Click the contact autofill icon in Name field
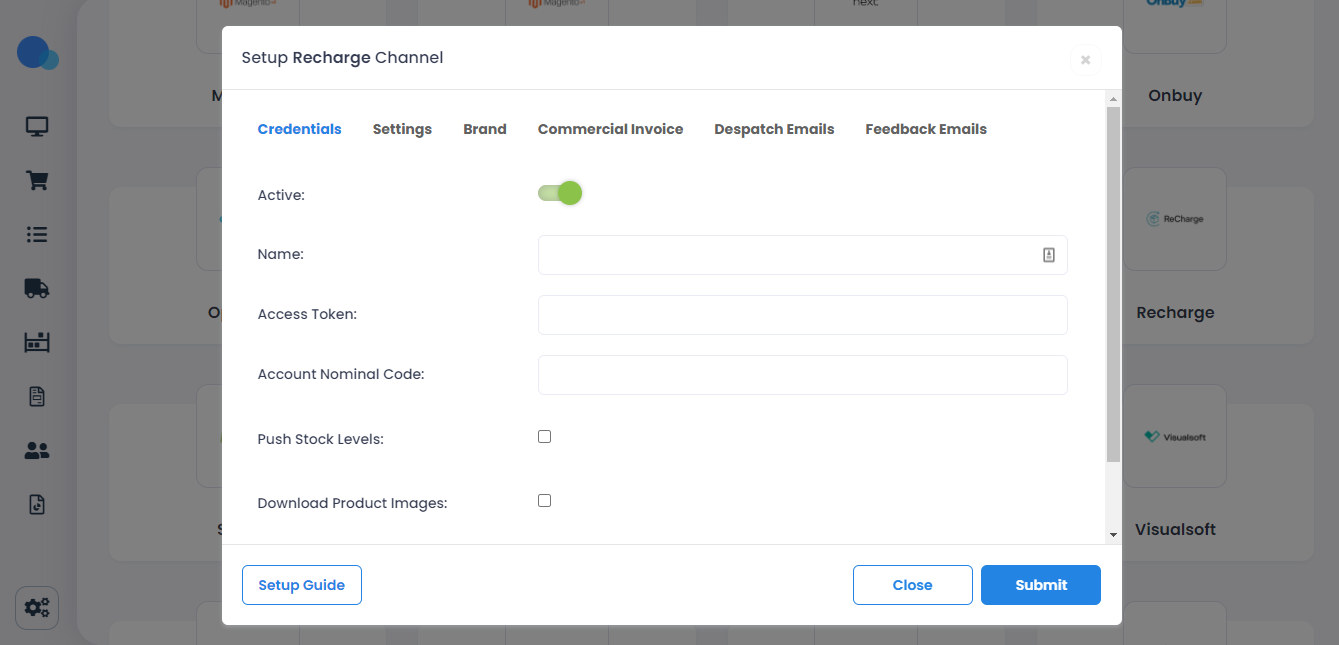The width and height of the screenshot is (1339, 645). 1049,255
